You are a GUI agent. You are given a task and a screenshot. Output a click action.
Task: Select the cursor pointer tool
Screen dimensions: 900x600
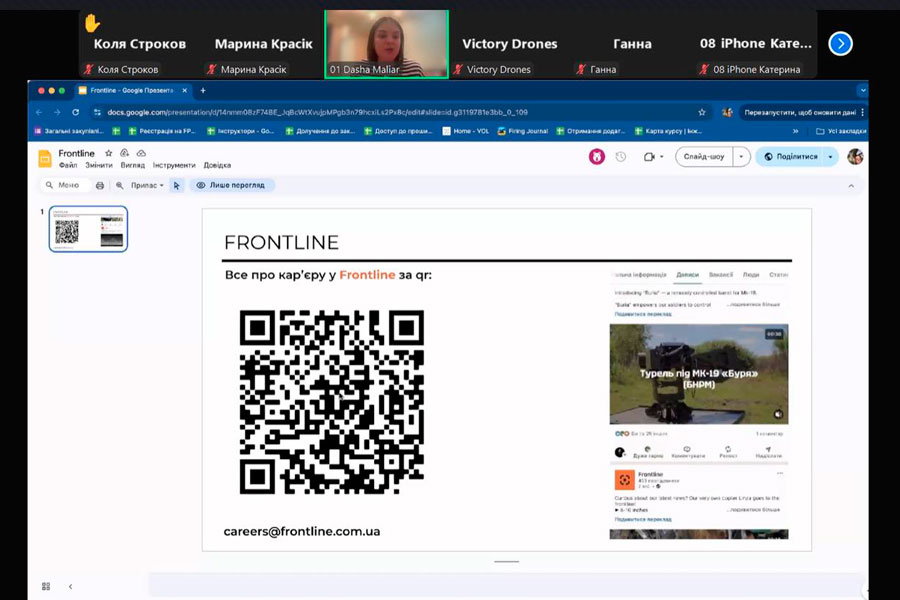[x=176, y=185]
